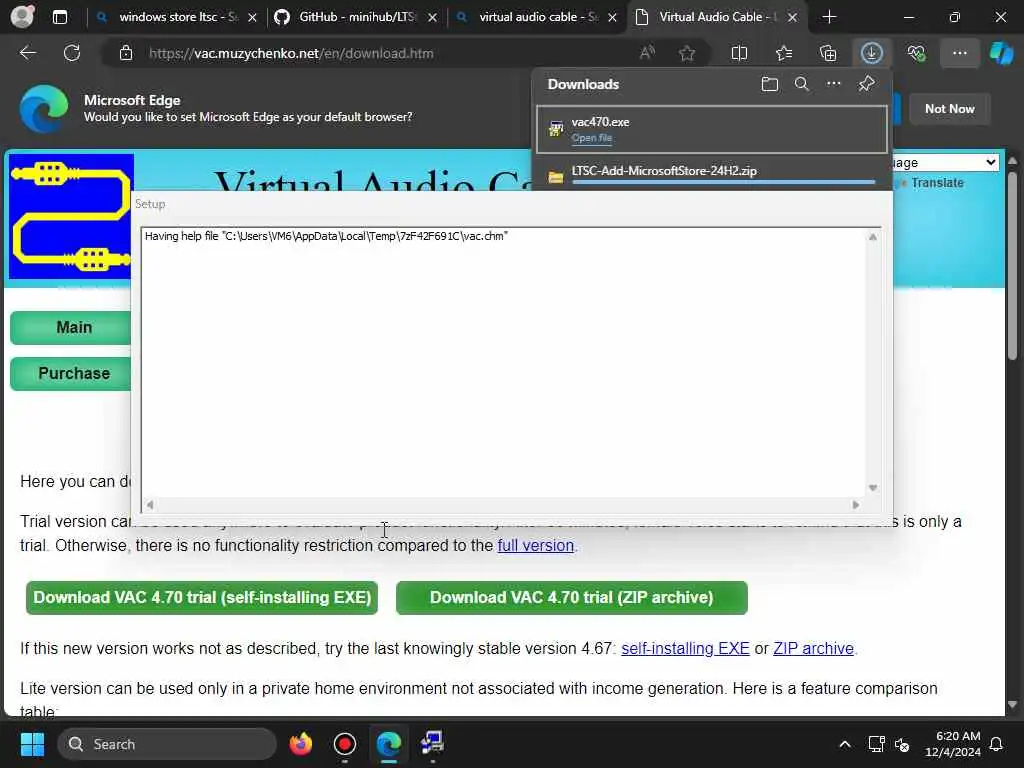
Task: Click the profile avatar icon
Action: click(x=22, y=16)
